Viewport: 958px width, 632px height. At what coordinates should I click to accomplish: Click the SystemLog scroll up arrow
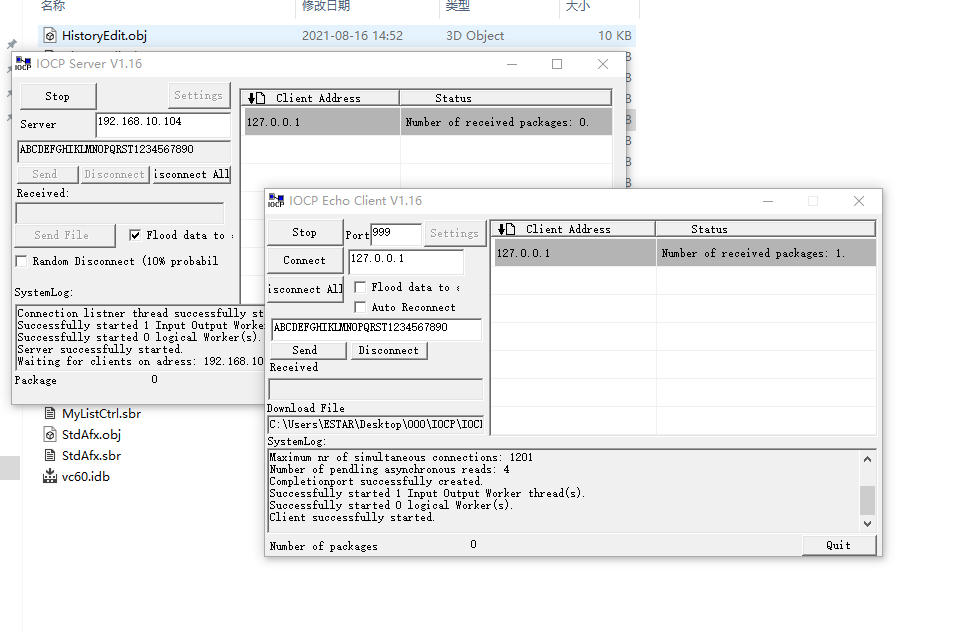pos(867,458)
